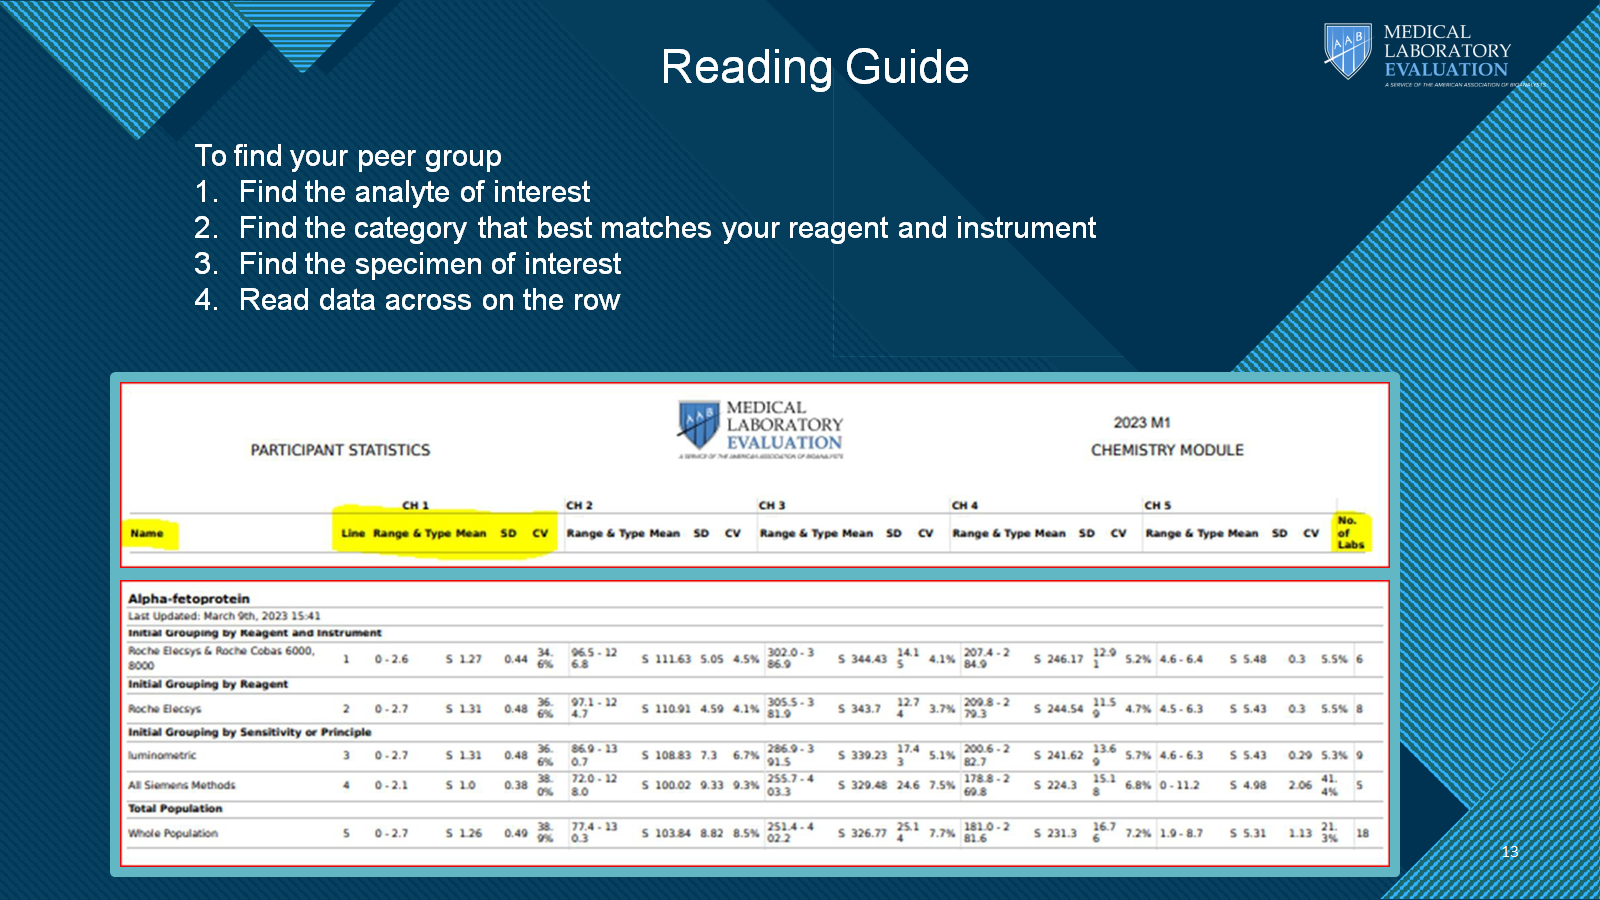This screenshot has height=900, width=1600.
Task: Click the highlighted 'Name' column header
Action: [147, 533]
